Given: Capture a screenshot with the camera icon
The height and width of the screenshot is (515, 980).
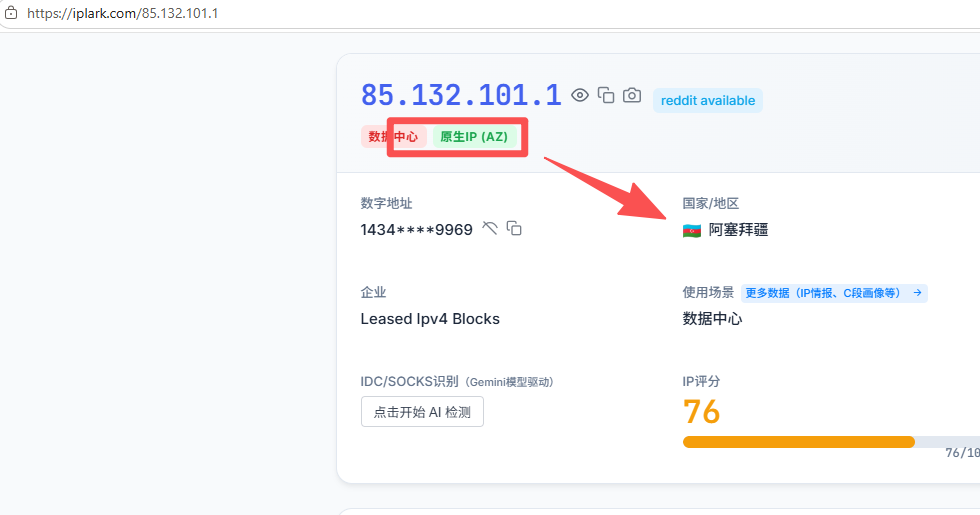Looking at the screenshot, I should (x=632, y=95).
